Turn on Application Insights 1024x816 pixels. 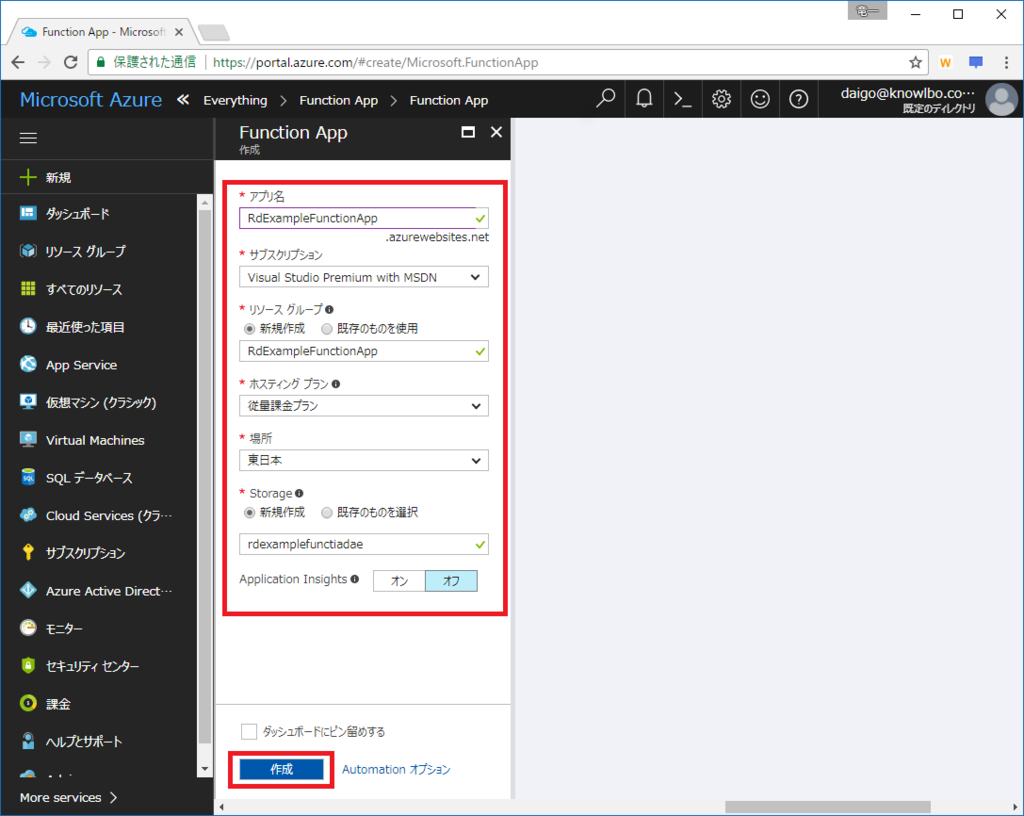[398, 579]
